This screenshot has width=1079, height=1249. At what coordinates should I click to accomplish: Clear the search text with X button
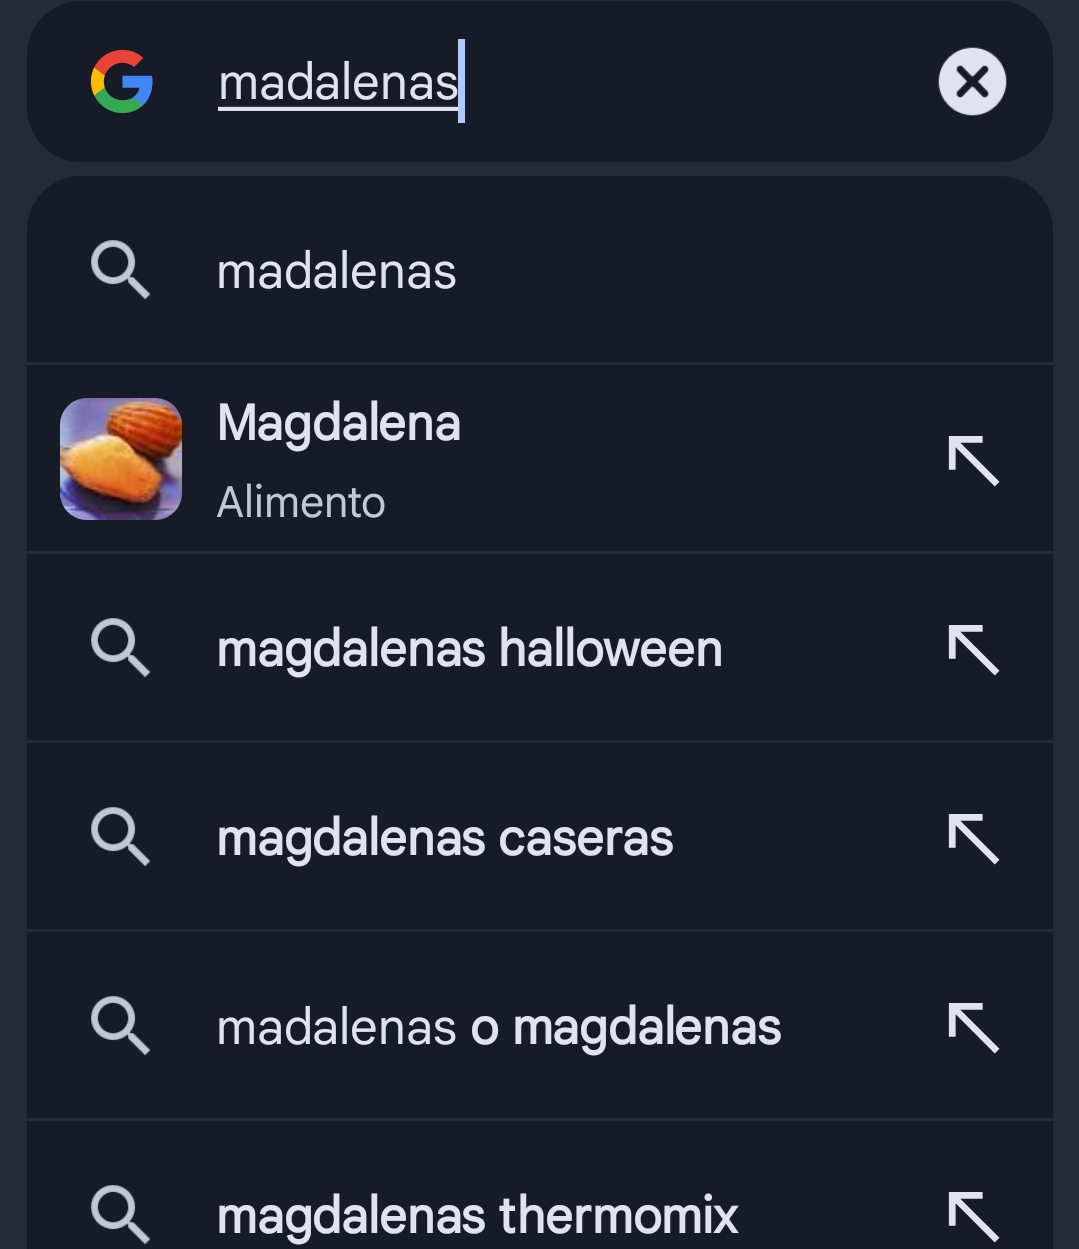point(972,82)
